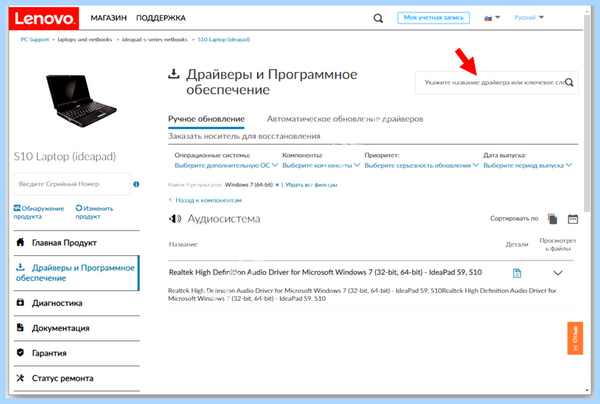
Task: Open the site search magnifier in header
Action: [378, 18]
